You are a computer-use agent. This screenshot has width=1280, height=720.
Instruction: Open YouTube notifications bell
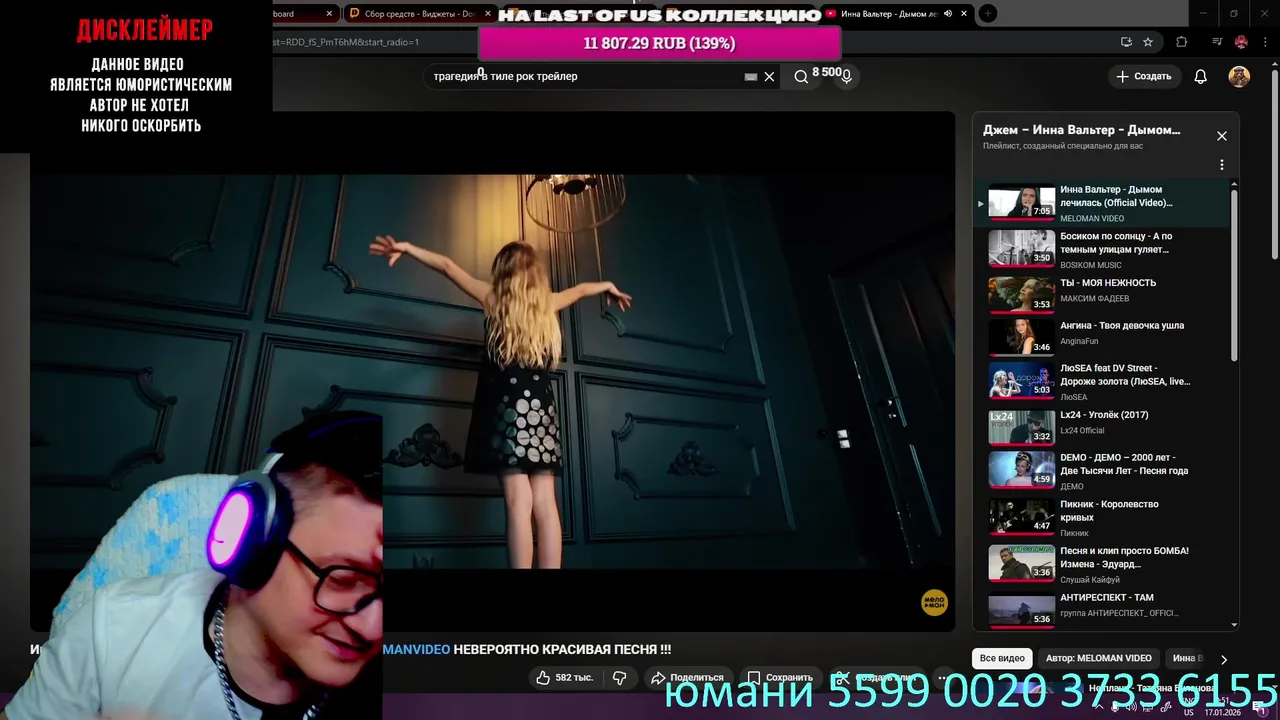tap(1201, 76)
